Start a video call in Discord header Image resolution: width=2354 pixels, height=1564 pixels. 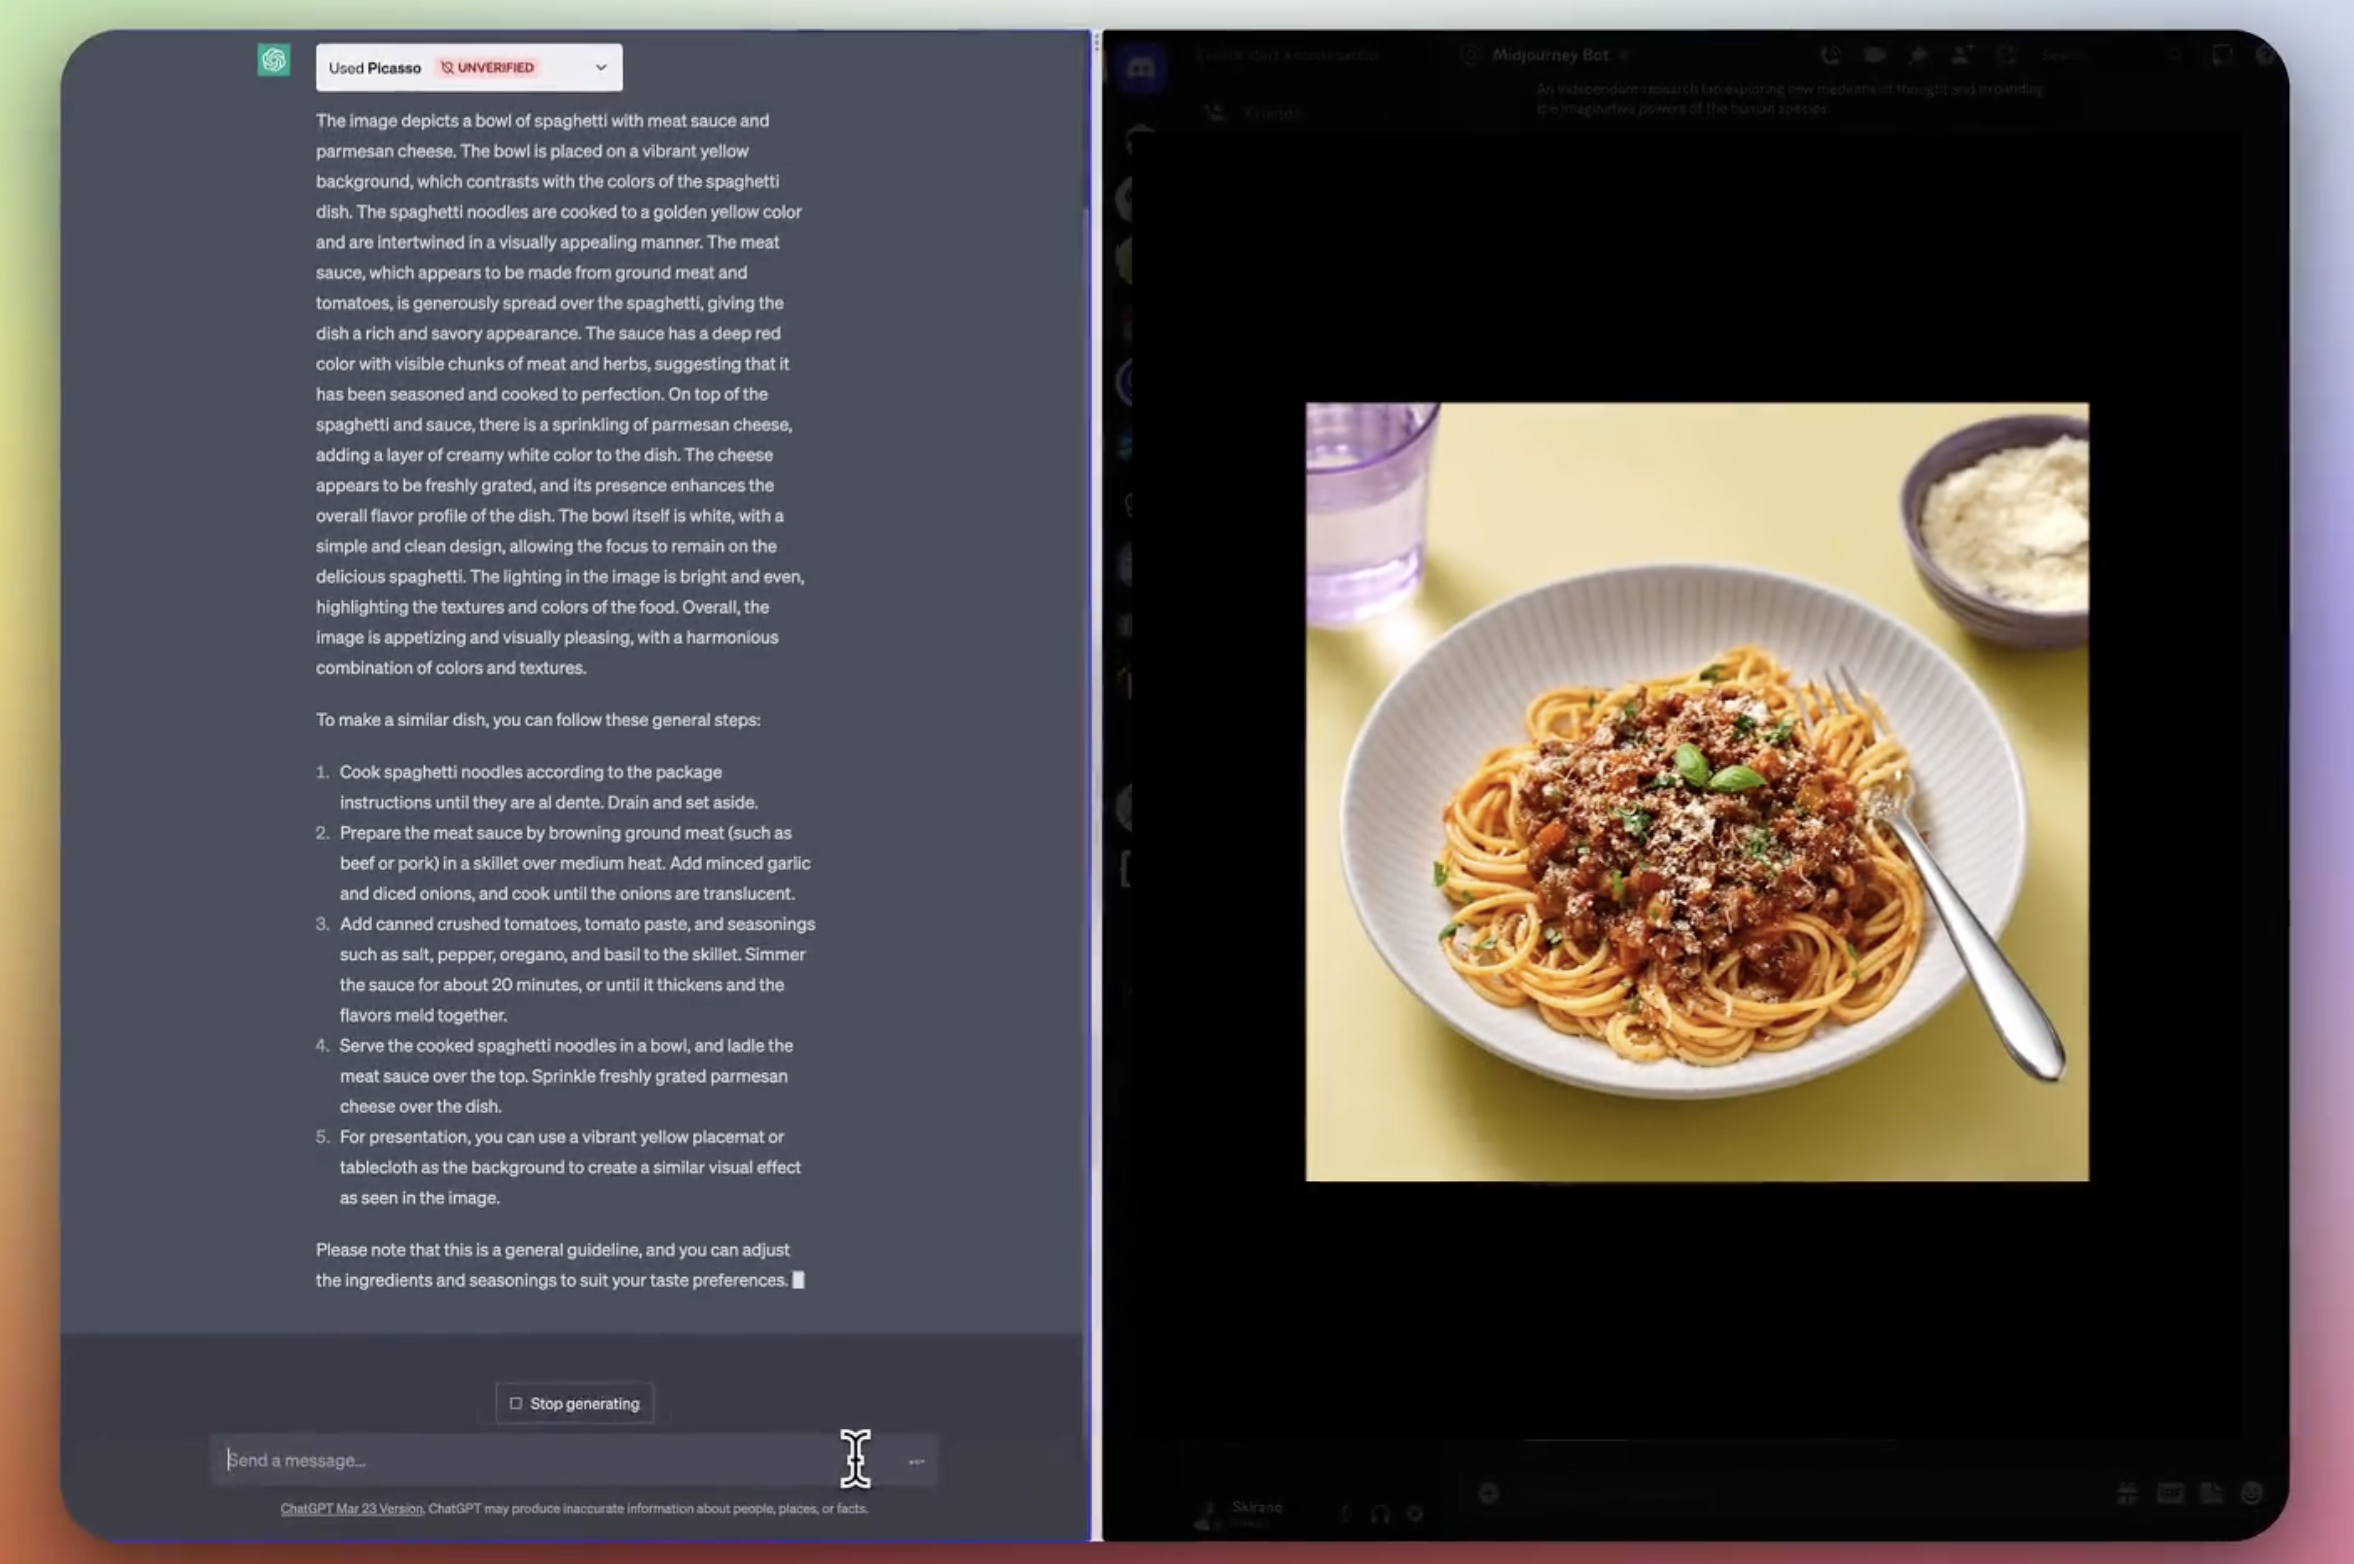tap(1874, 56)
